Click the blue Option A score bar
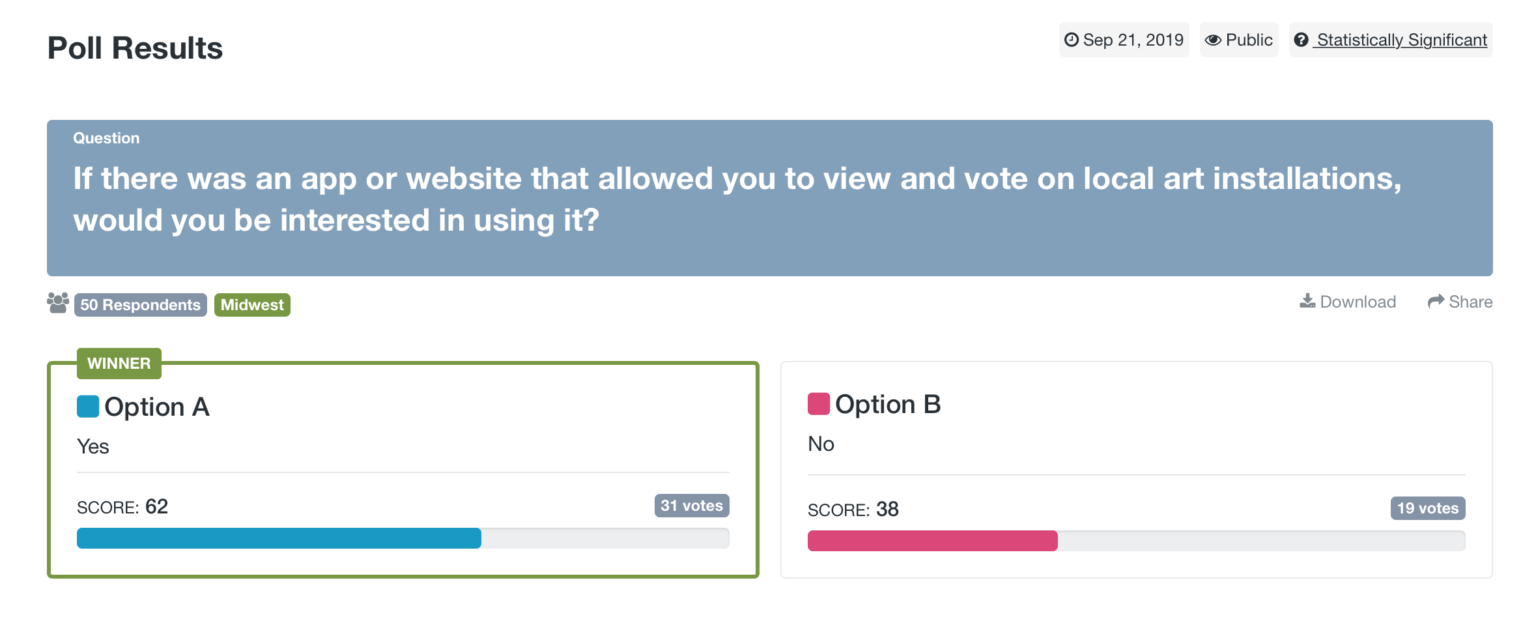The width and height of the screenshot is (1536, 619). point(279,538)
